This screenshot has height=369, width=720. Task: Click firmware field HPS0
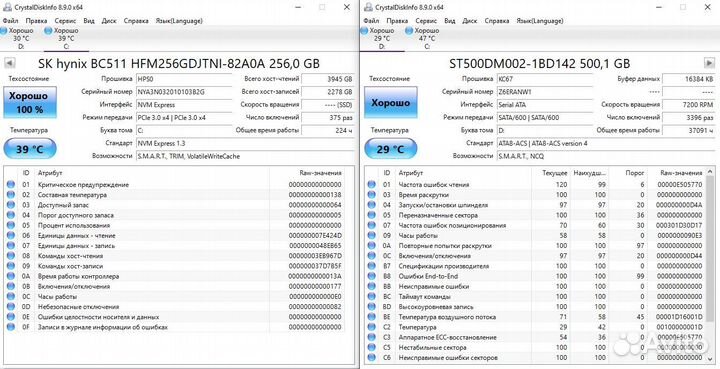[184, 78]
